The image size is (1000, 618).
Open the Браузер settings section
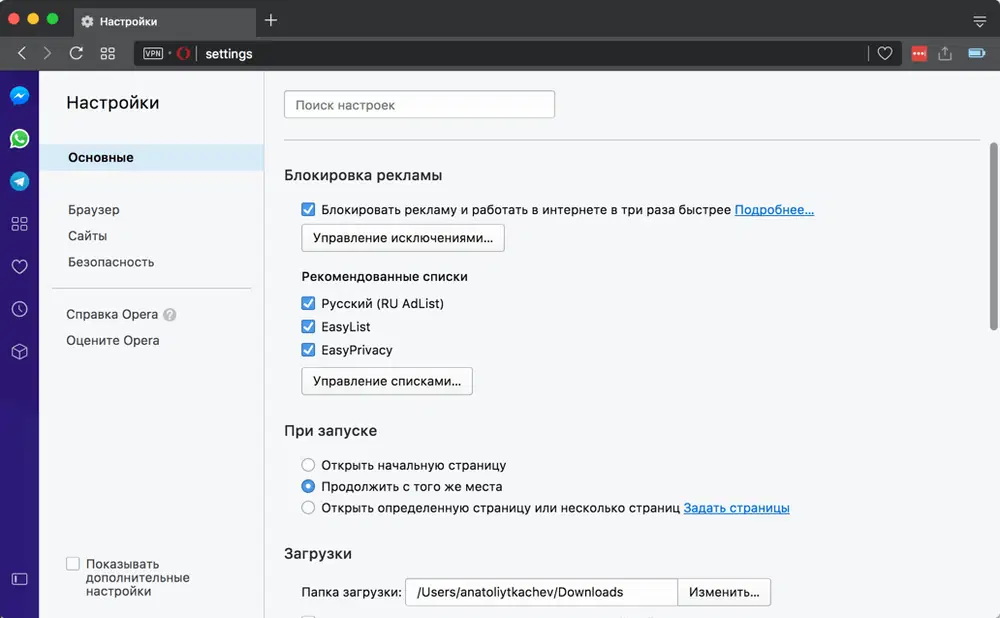pyautogui.click(x=94, y=210)
